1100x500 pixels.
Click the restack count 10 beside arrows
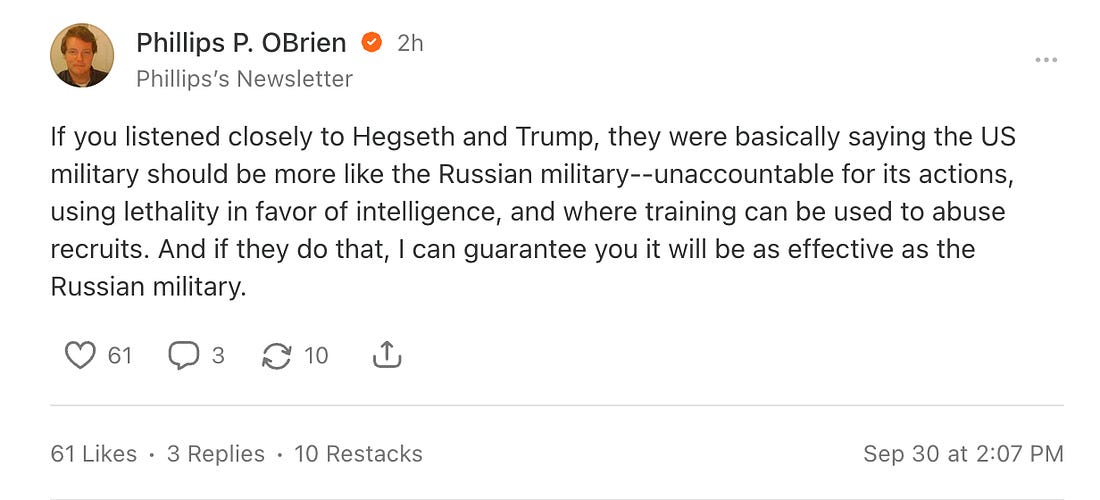point(316,355)
